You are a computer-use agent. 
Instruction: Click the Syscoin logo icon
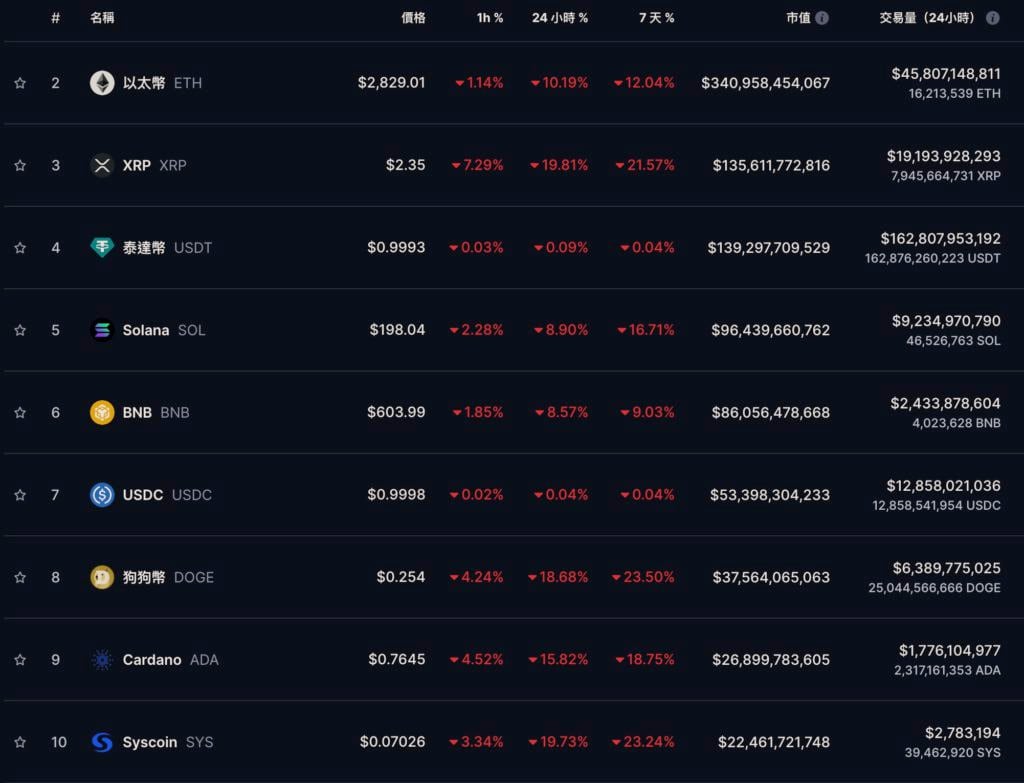click(x=102, y=742)
